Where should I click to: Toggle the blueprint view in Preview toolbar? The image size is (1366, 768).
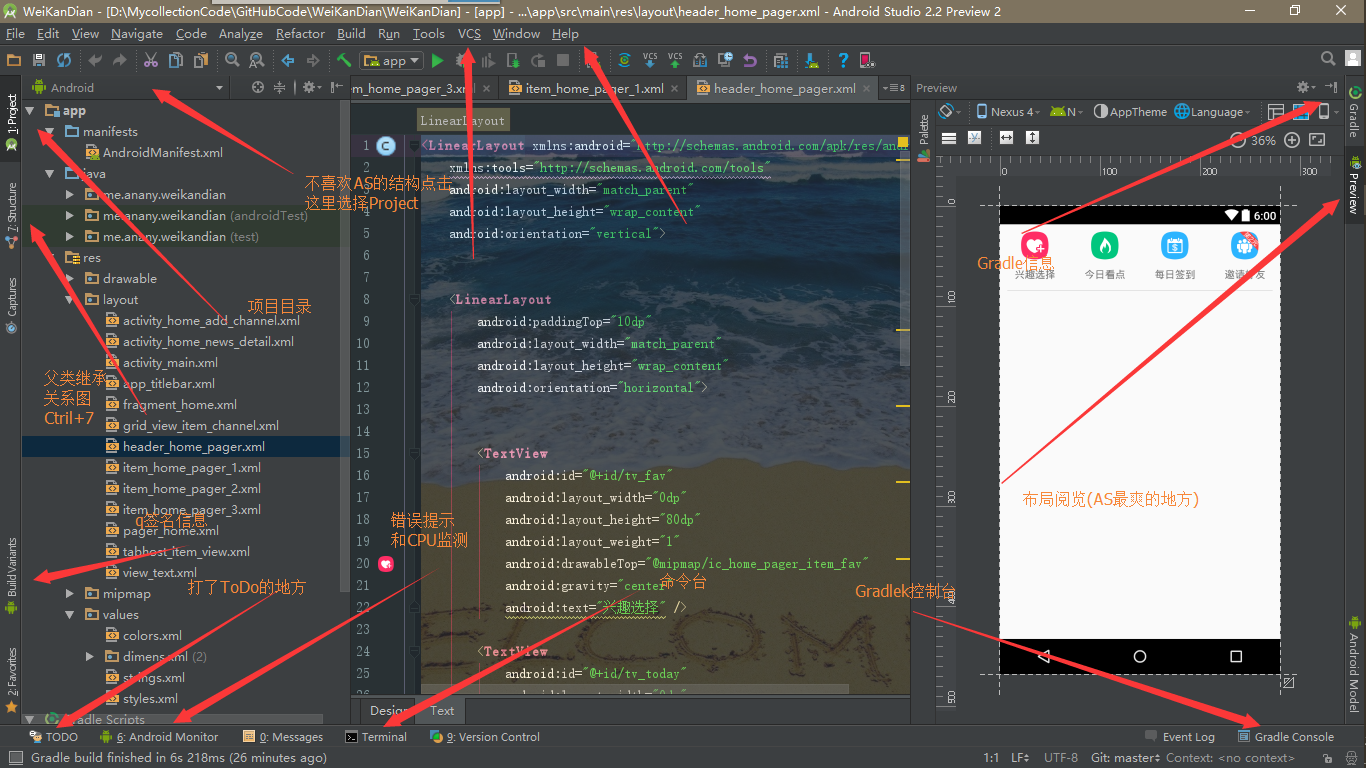pos(1300,112)
